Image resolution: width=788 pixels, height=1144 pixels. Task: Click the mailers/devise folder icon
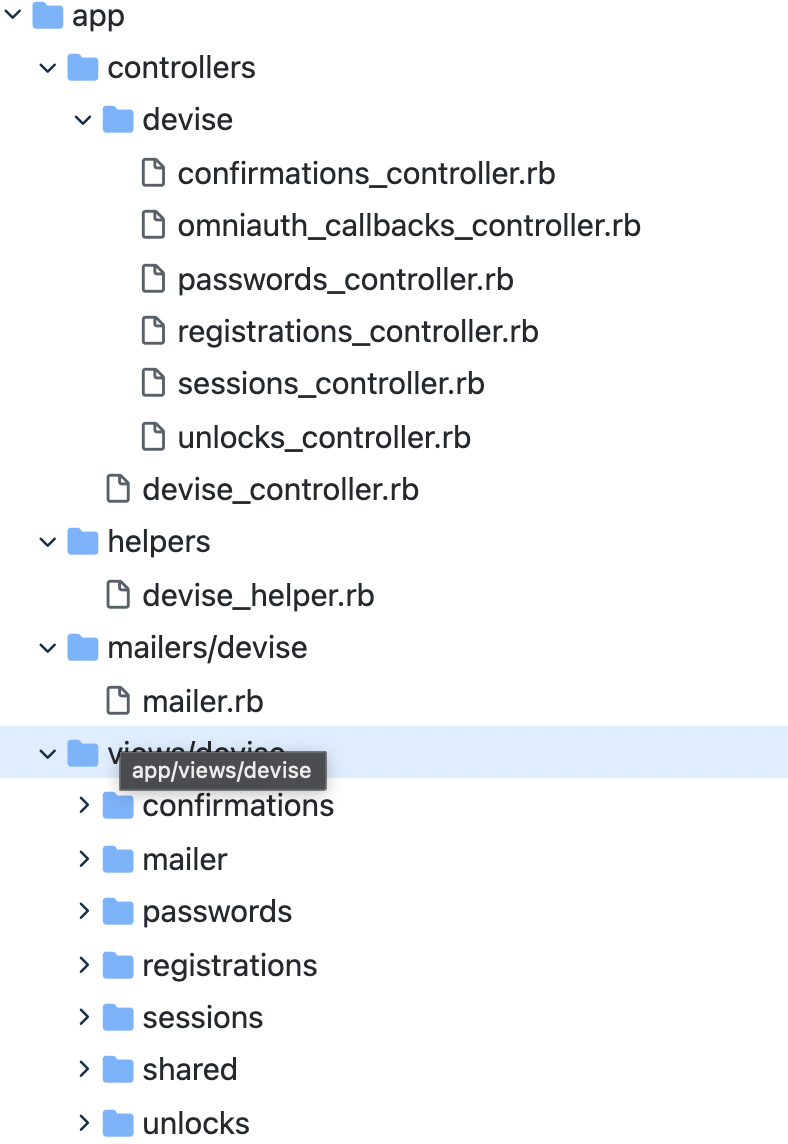pos(83,648)
